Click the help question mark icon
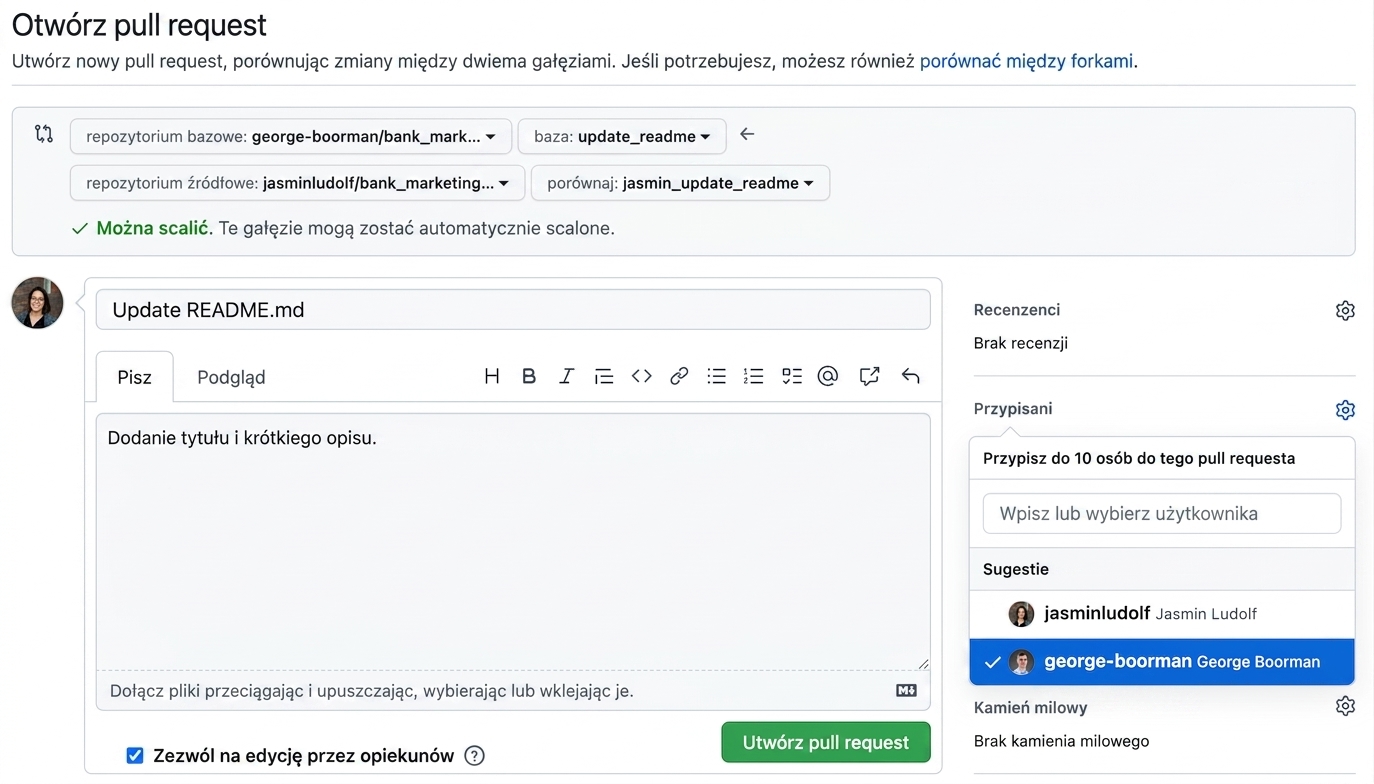The width and height of the screenshot is (1374, 784). (475, 756)
